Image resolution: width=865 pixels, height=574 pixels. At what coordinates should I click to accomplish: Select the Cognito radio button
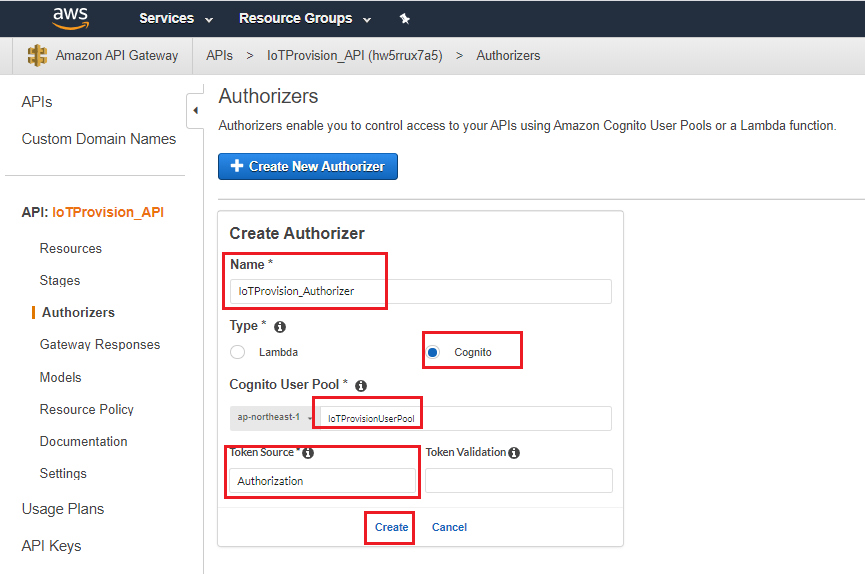pos(432,352)
